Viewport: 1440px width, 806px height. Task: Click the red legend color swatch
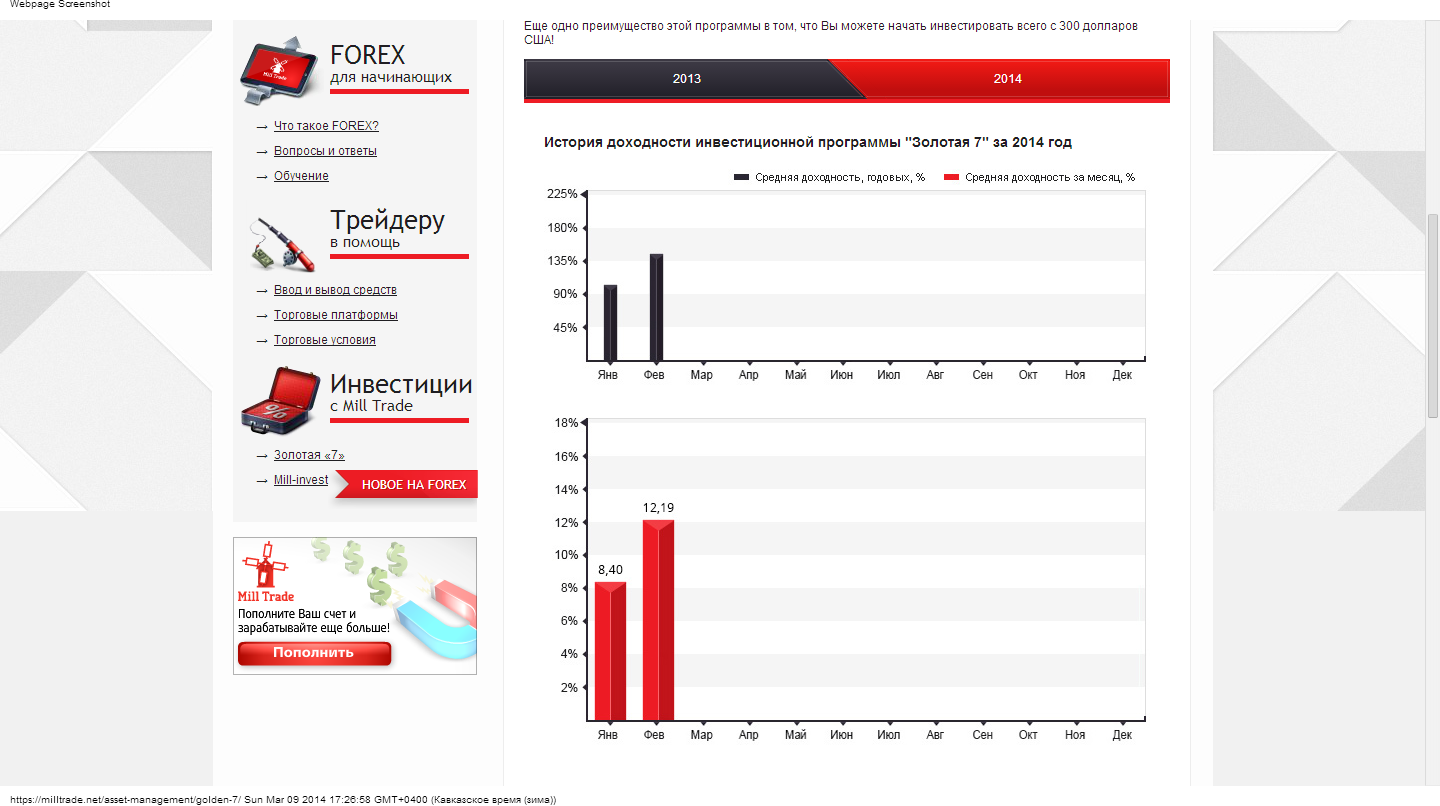click(x=951, y=177)
